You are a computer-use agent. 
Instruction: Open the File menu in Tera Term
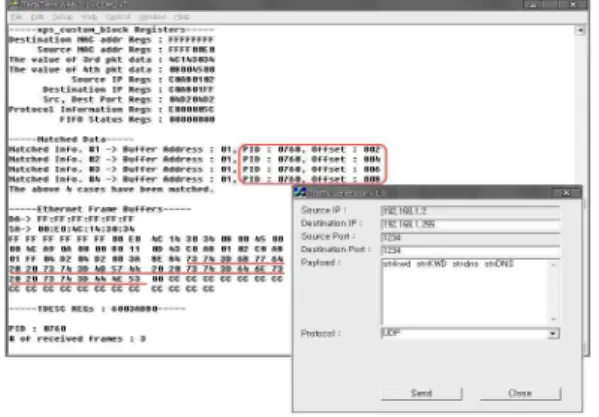(x=16, y=17)
